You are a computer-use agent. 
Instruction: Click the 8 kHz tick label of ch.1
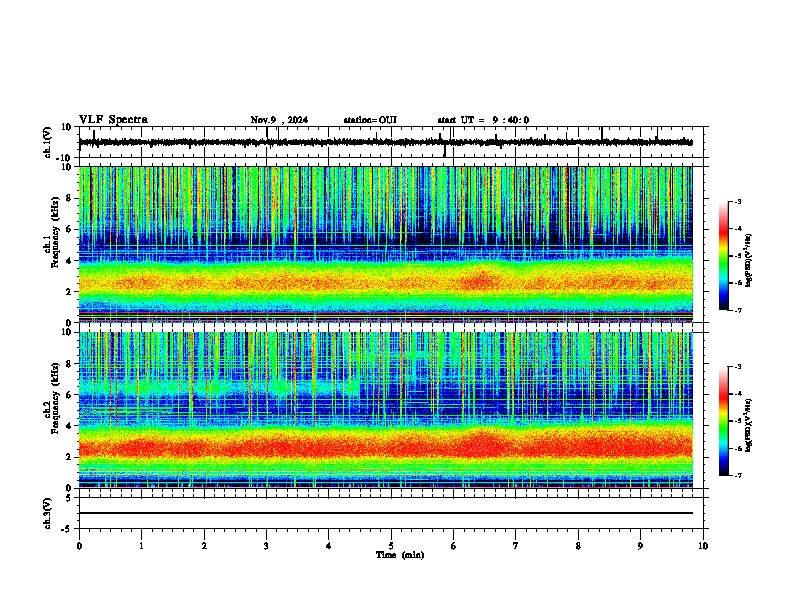[69, 198]
